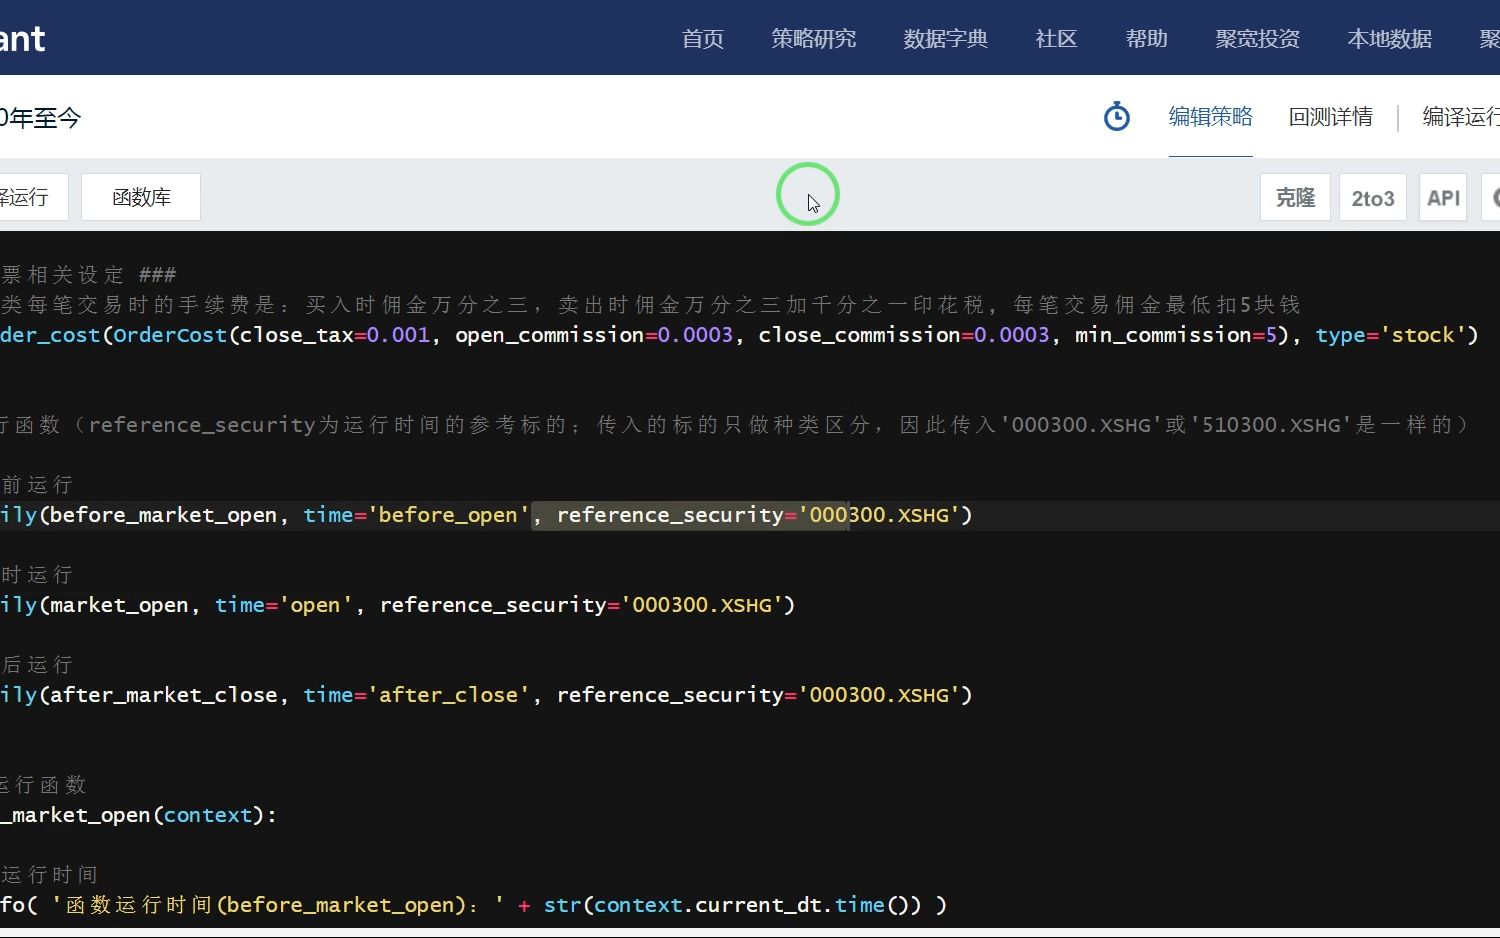Open the API reference button

coord(1443,198)
